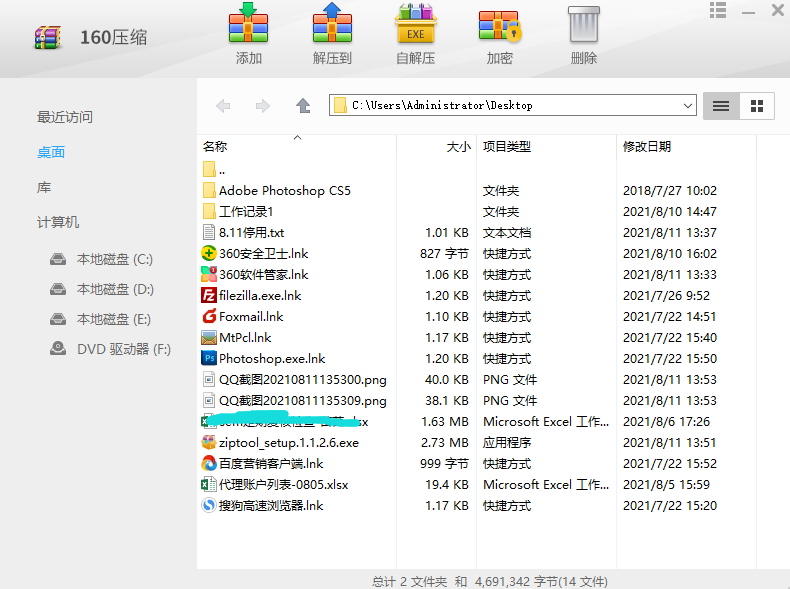Screen dimensions: 790x589
Task: Click the 解压到 (Extract to) toolbar icon
Action: (332, 22)
